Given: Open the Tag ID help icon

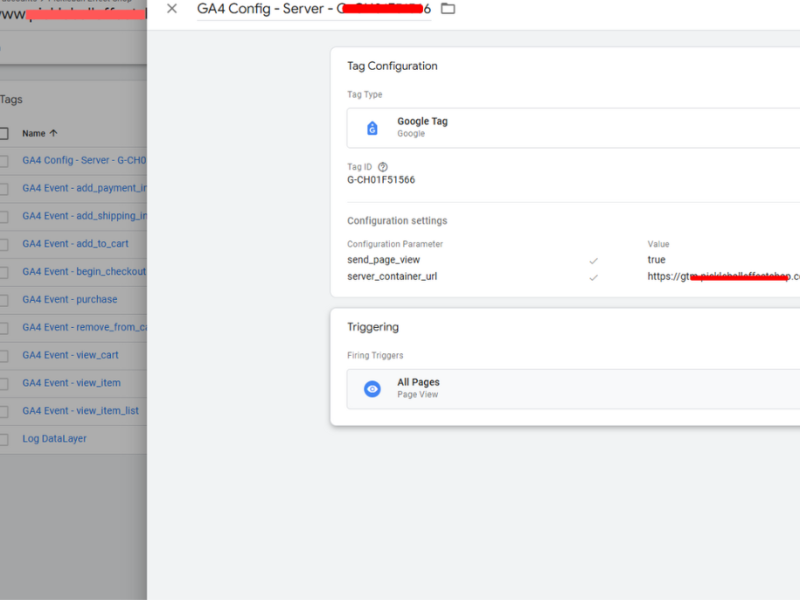Looking at the screenshot, I should (383, 167).
